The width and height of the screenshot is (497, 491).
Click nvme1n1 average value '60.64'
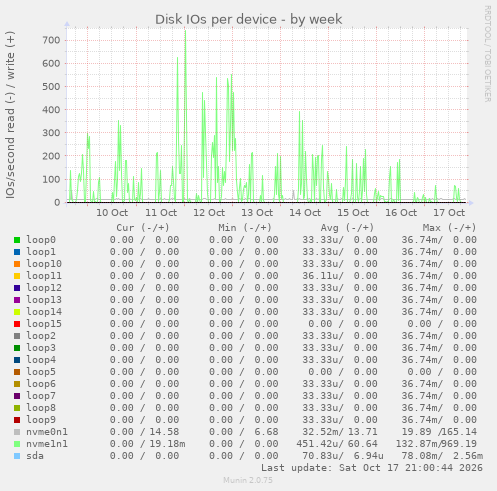click(363, 444)
